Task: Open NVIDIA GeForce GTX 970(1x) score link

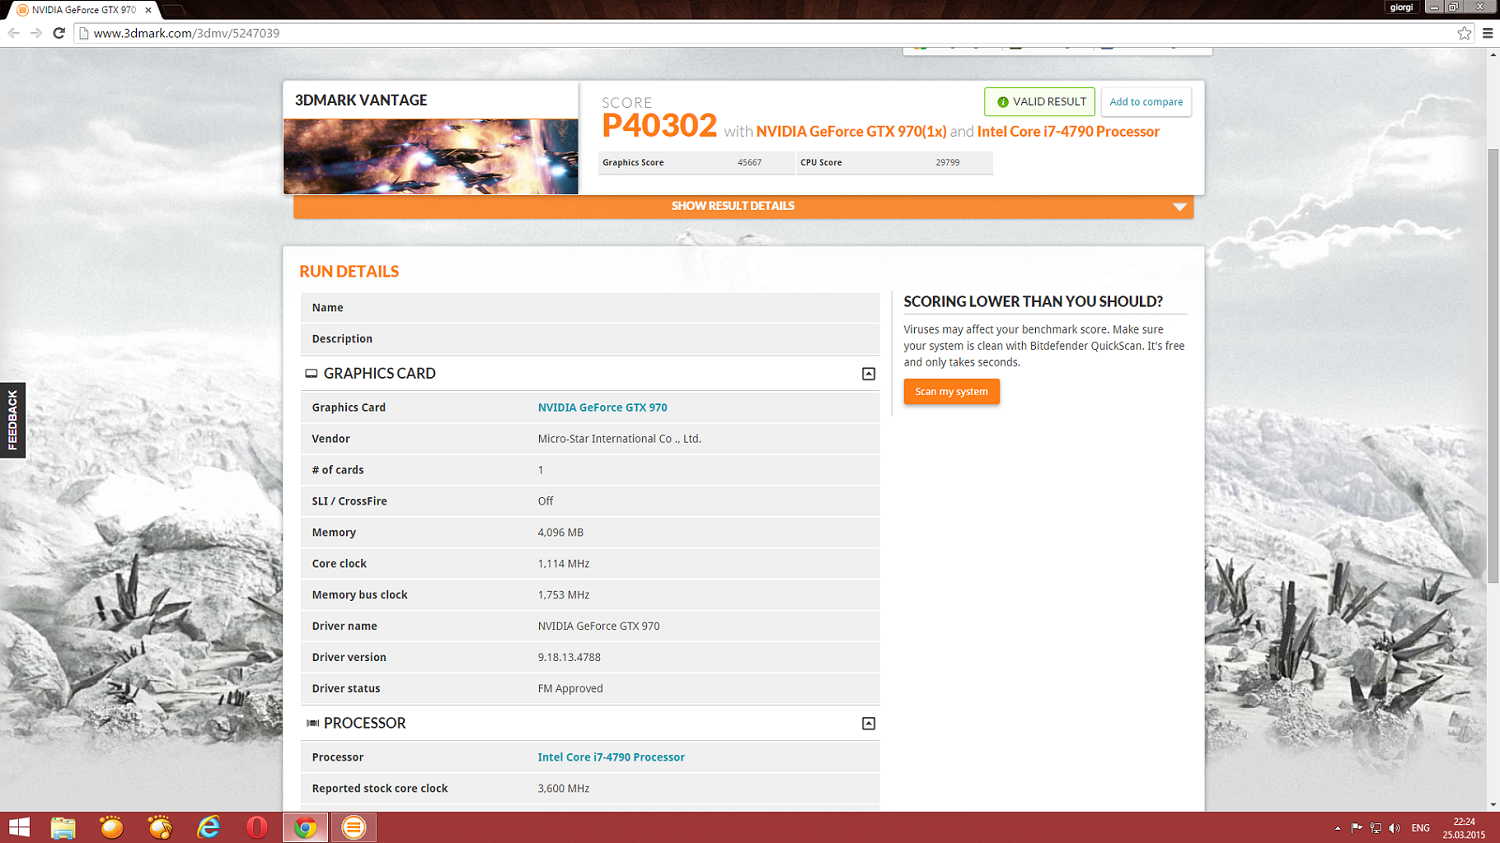Action: (851, 131)
